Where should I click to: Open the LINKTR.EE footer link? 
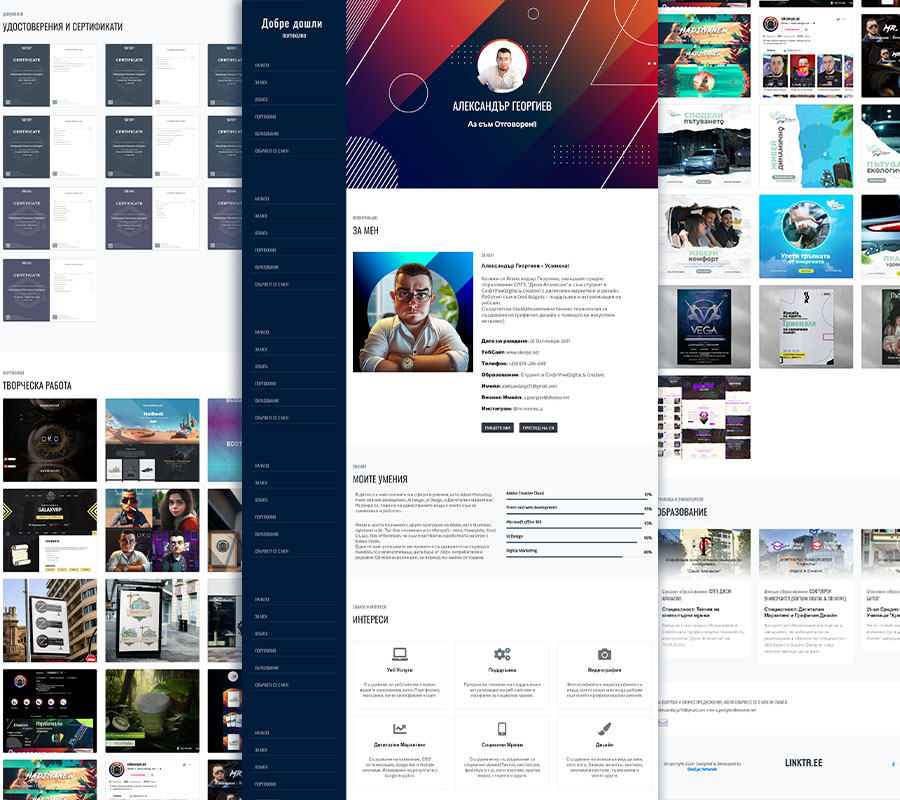(x=804, y=763)
